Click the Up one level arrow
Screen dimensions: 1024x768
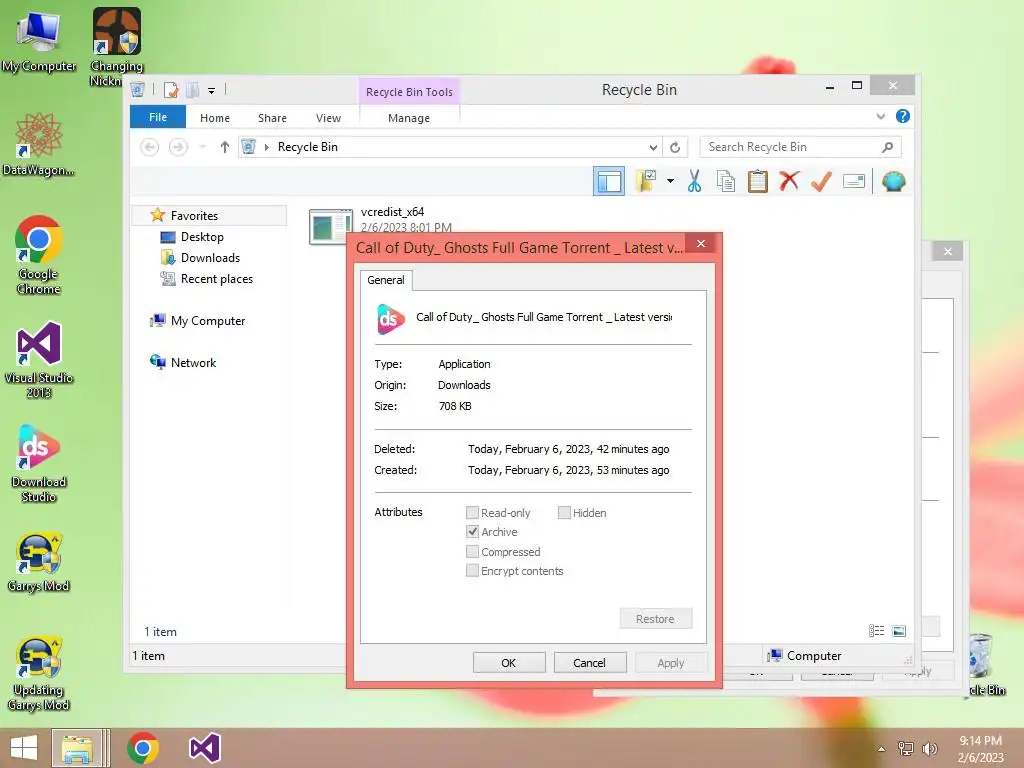(x=225, y=147)
